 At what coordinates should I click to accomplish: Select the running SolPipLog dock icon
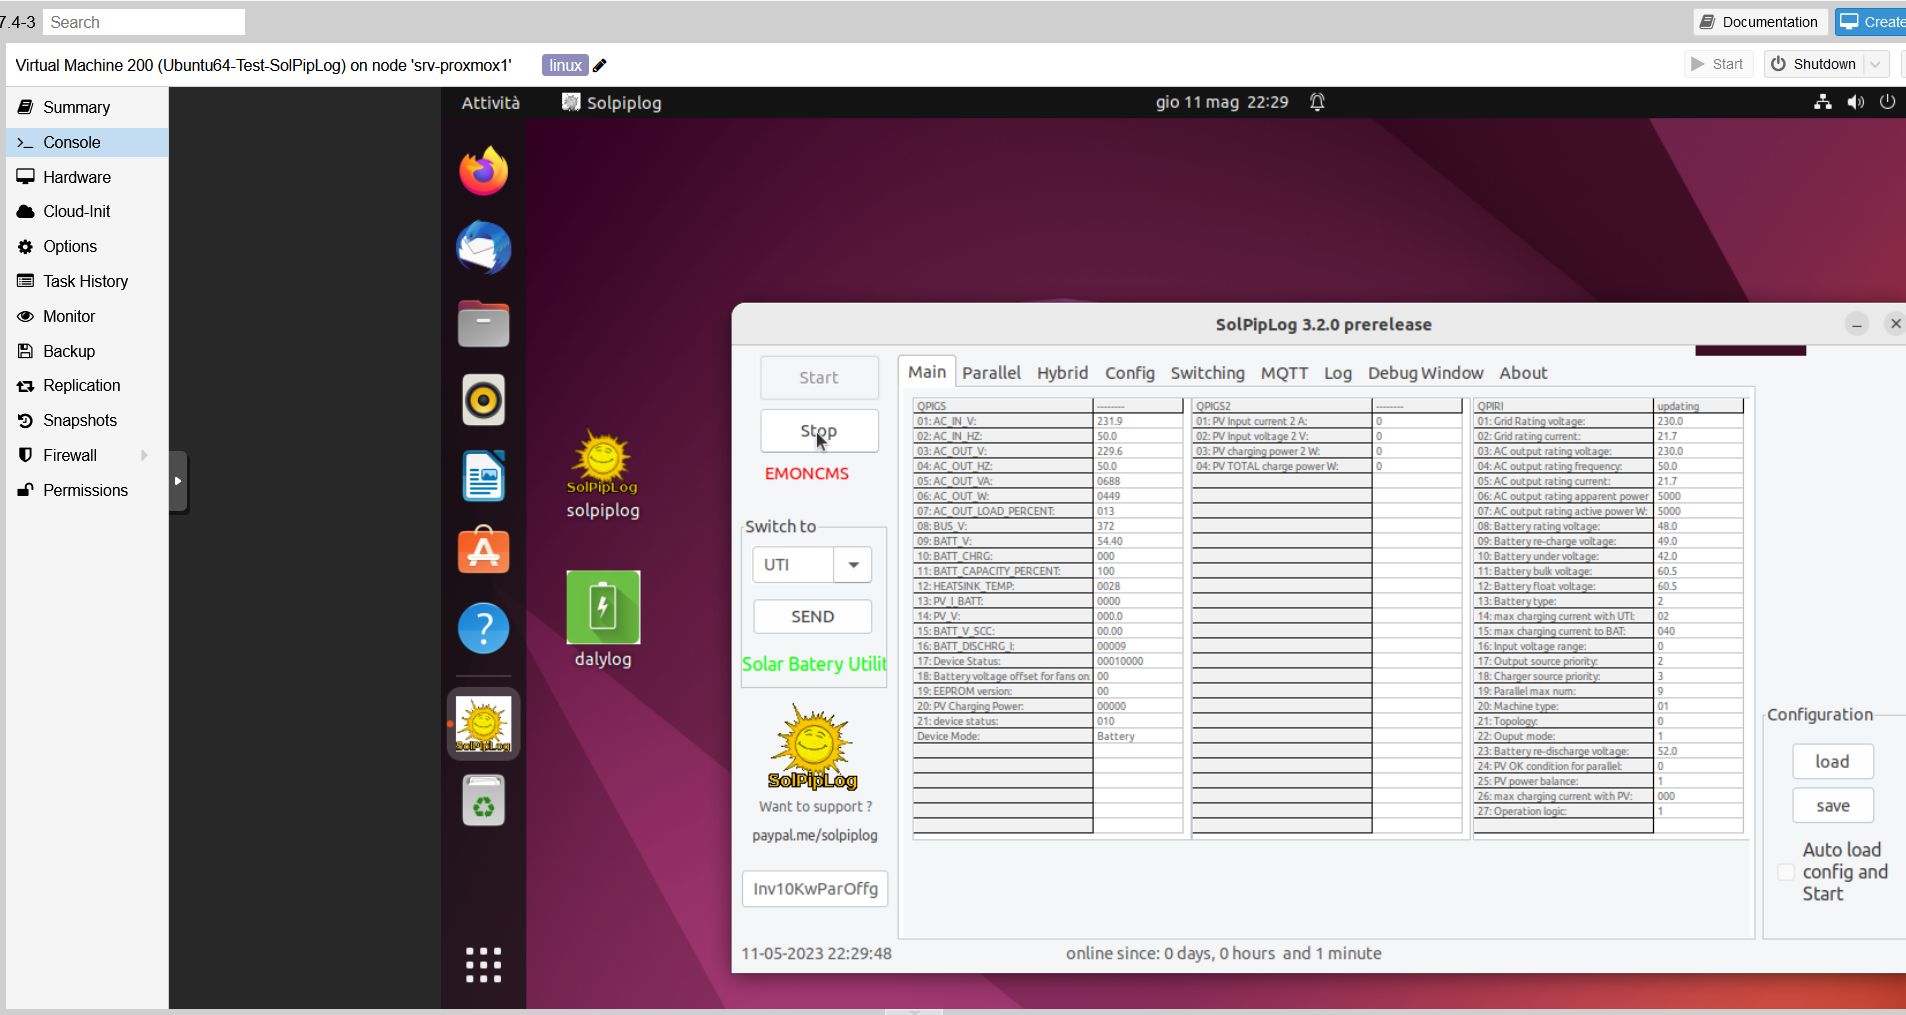tap(483, 724)
